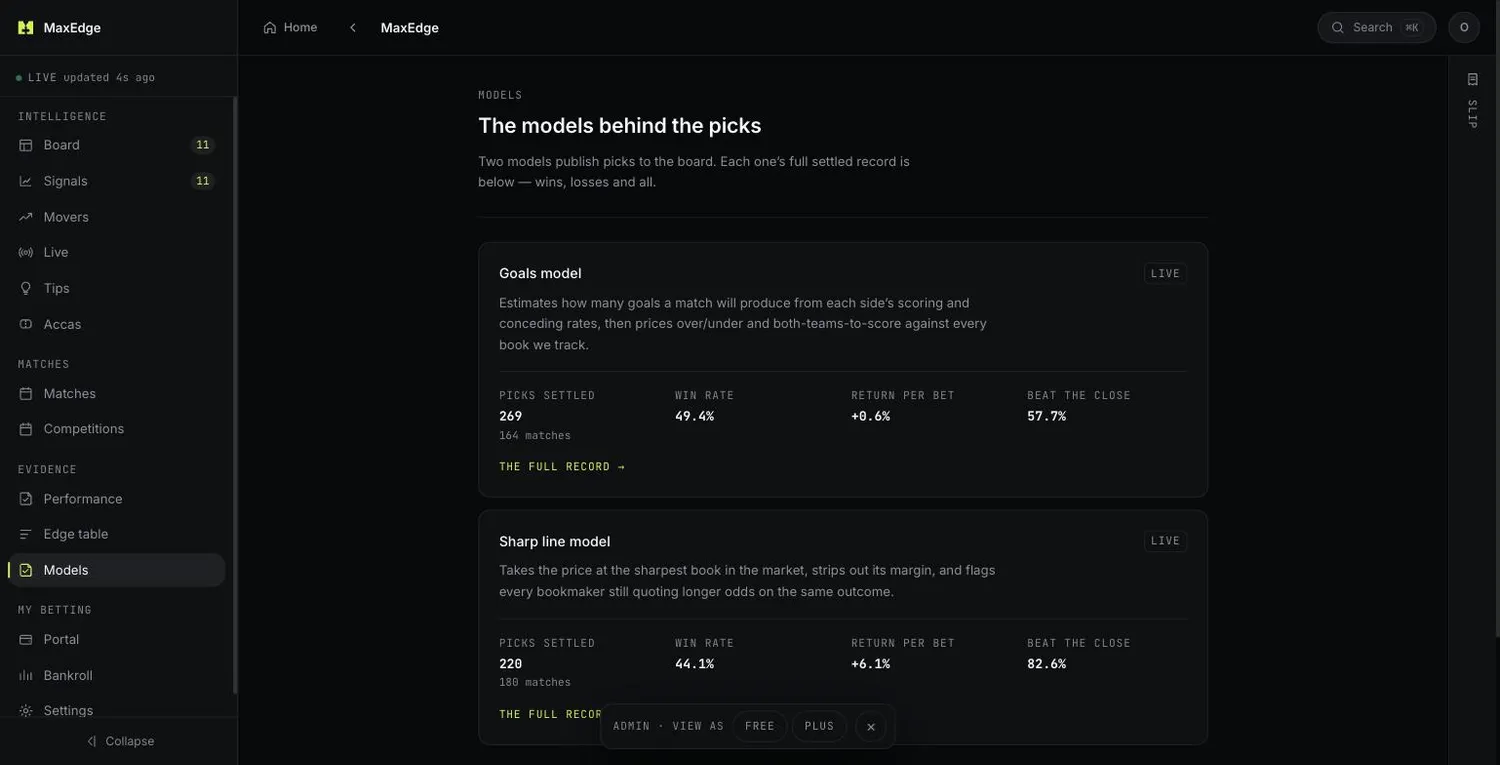Open the Settings gear icon
This screenshot has width=1500, height=765.
click(x=26, y=711)
